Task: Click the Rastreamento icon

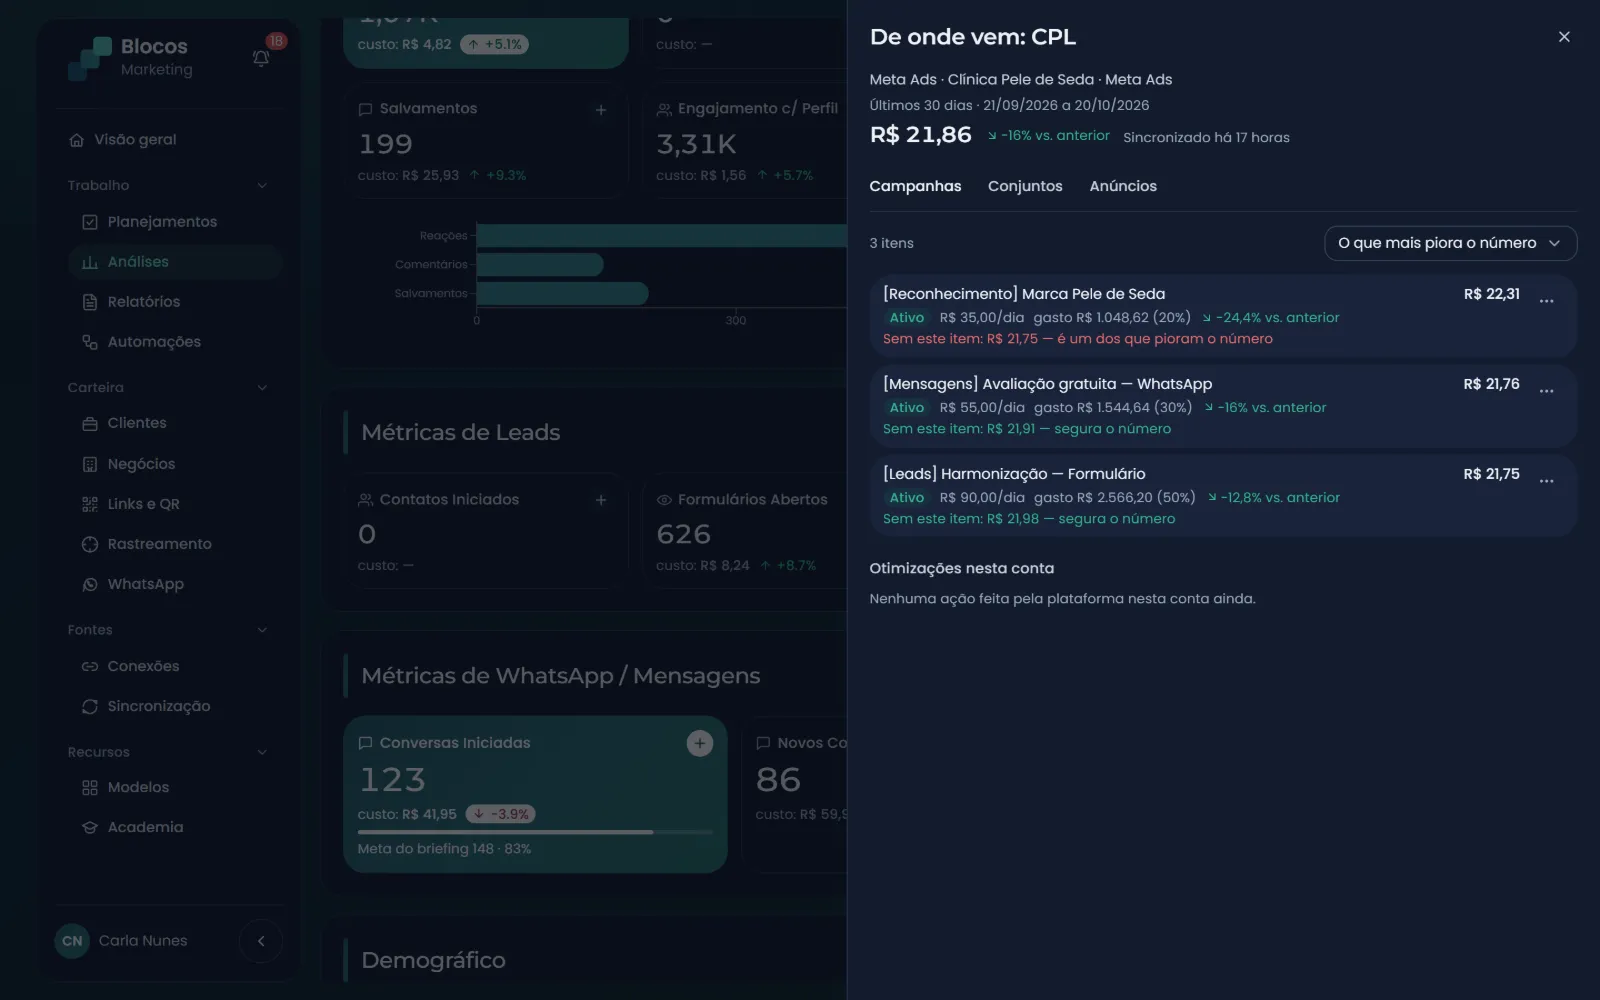Action: click(x=90, y=544)
